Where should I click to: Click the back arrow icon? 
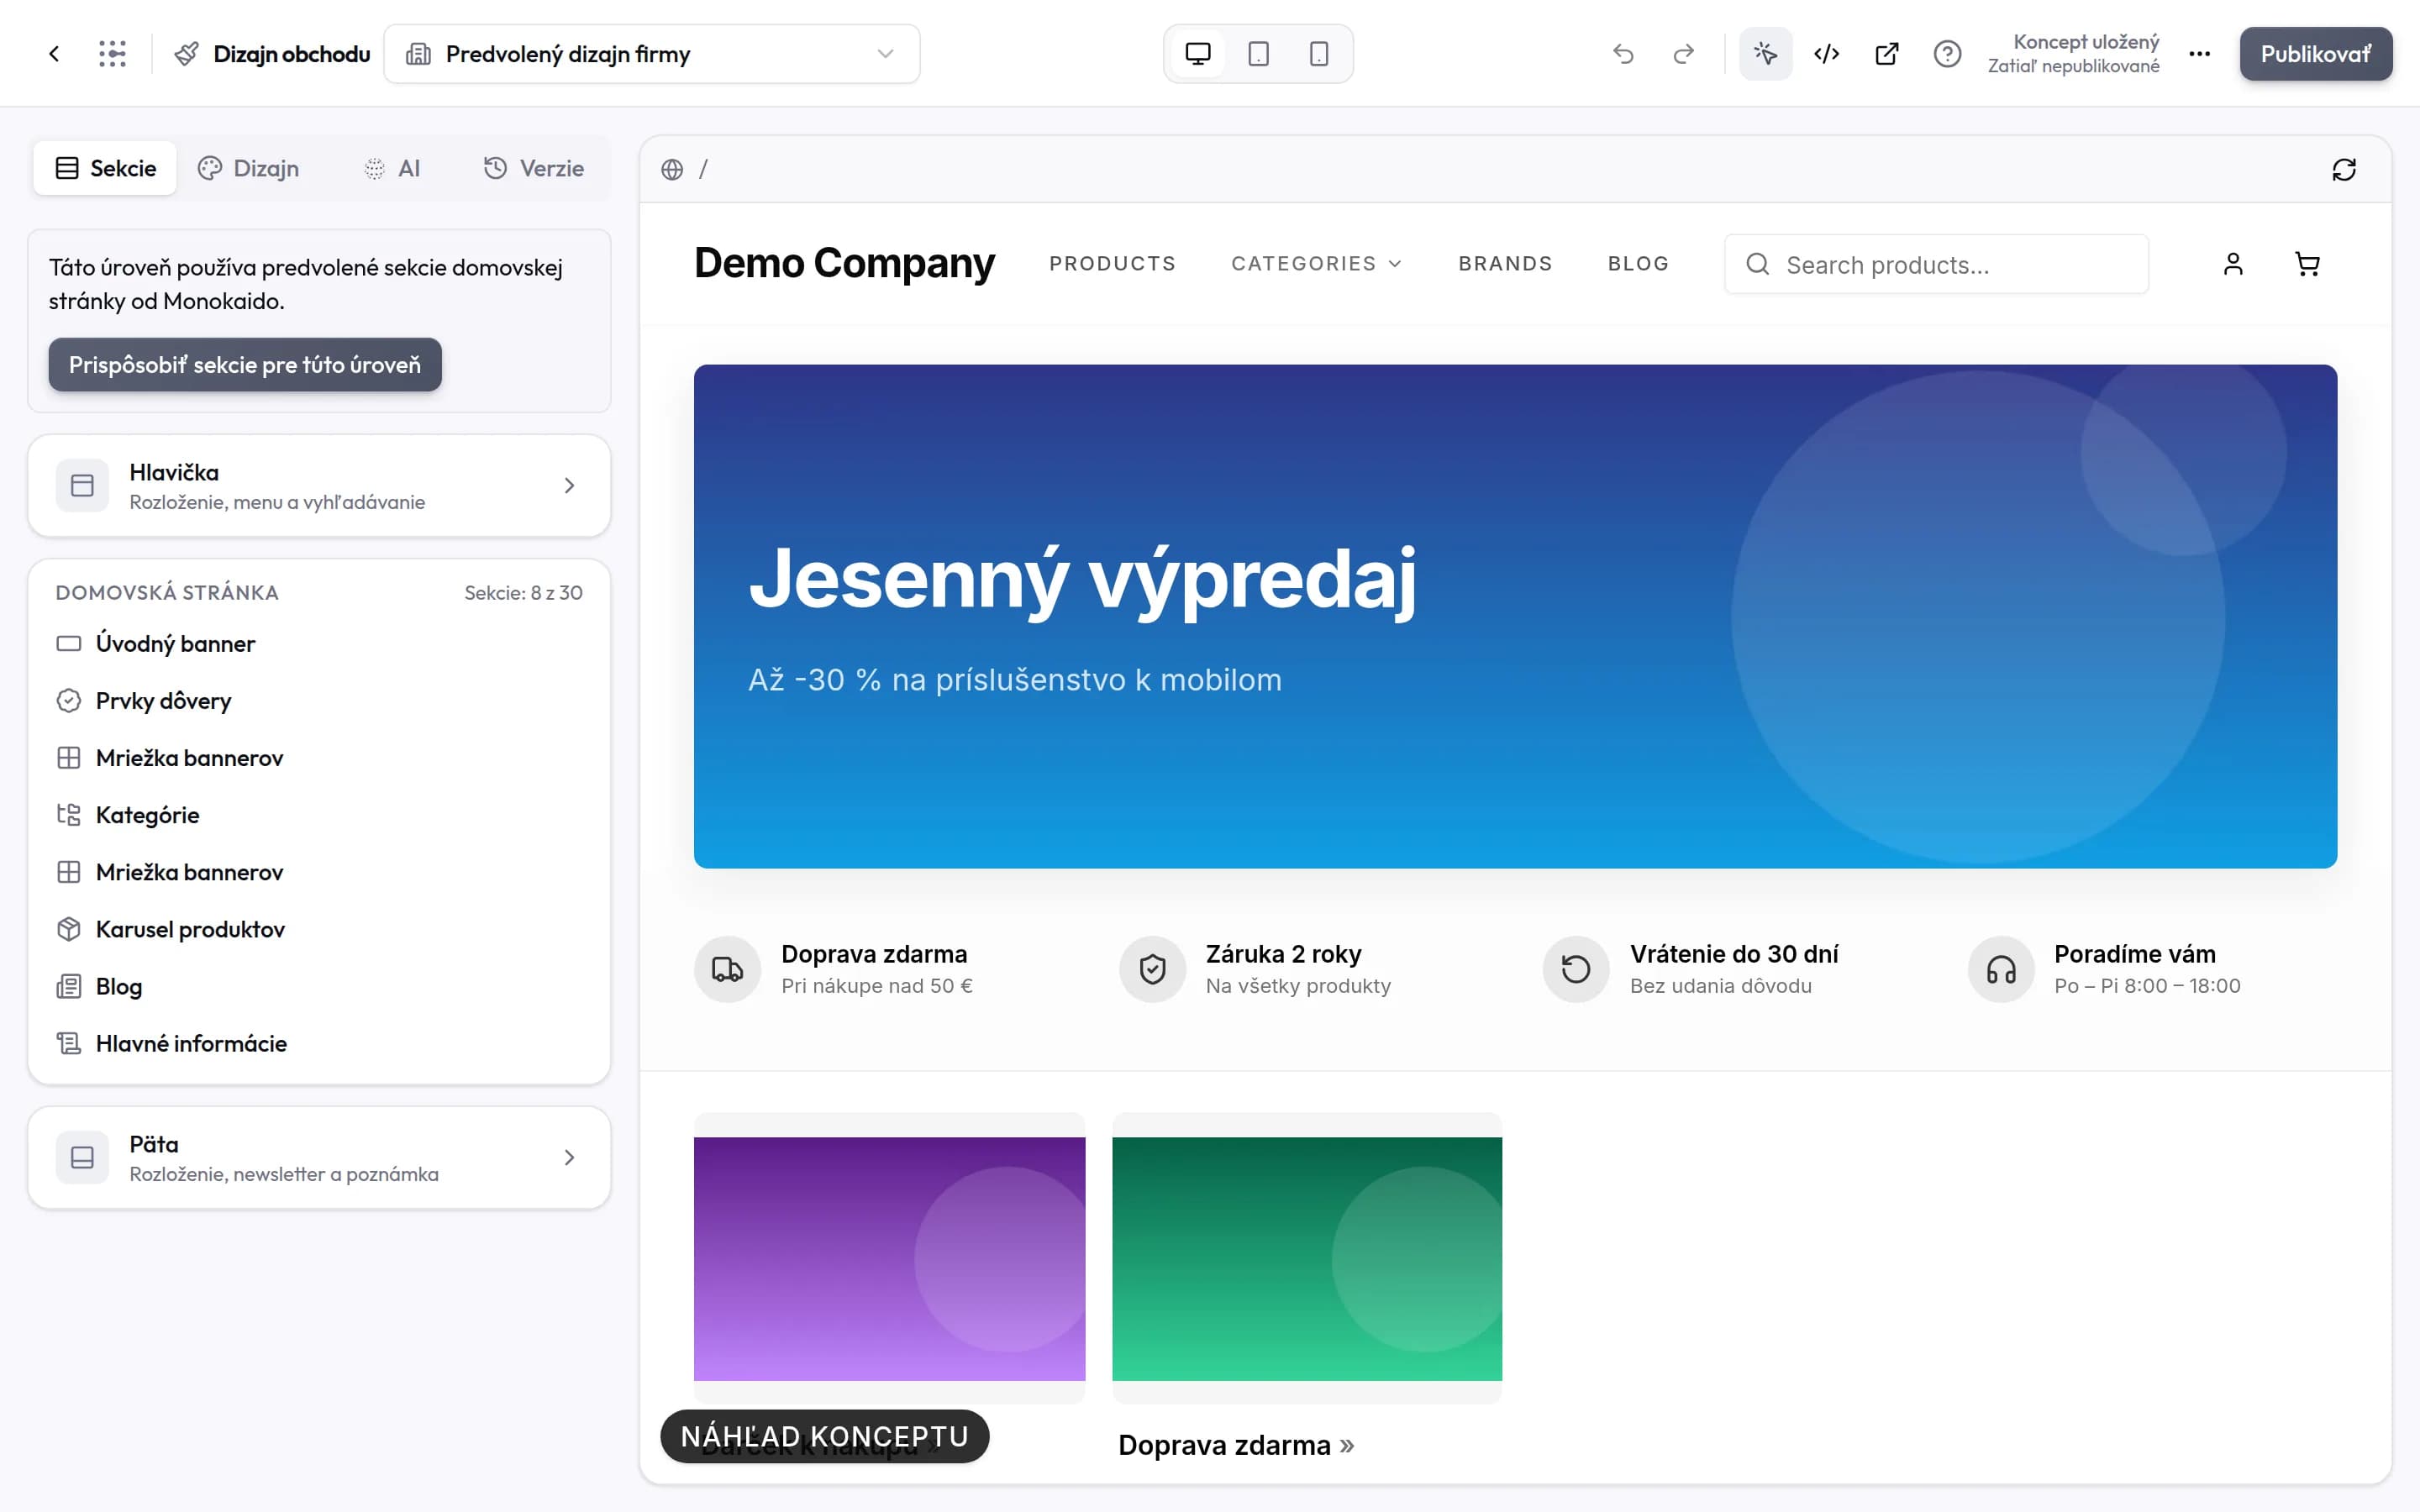54,54
